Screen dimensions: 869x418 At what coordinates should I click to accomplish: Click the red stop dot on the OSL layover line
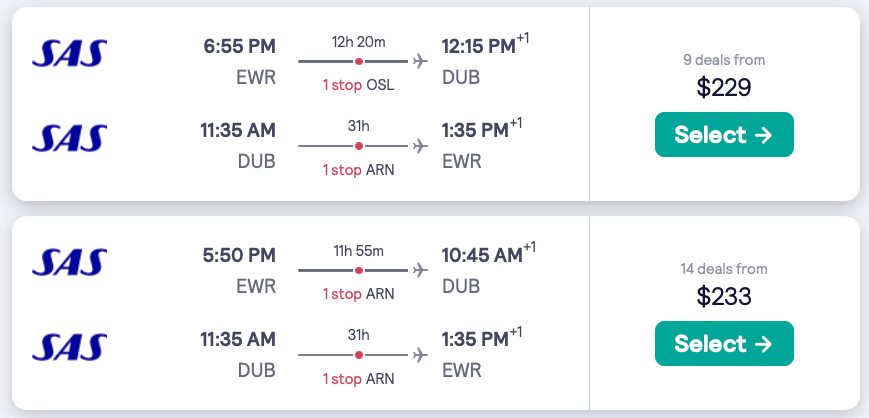(359, 62)
